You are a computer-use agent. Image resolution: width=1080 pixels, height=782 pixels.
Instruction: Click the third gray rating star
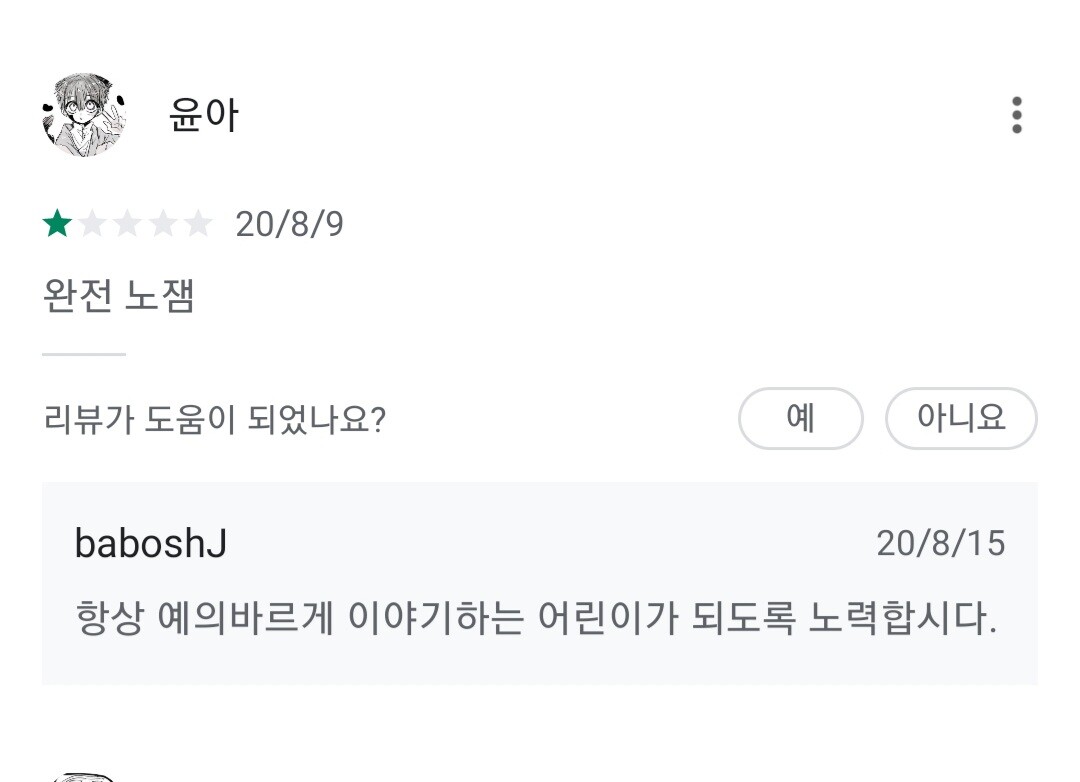tap(127, 224)
